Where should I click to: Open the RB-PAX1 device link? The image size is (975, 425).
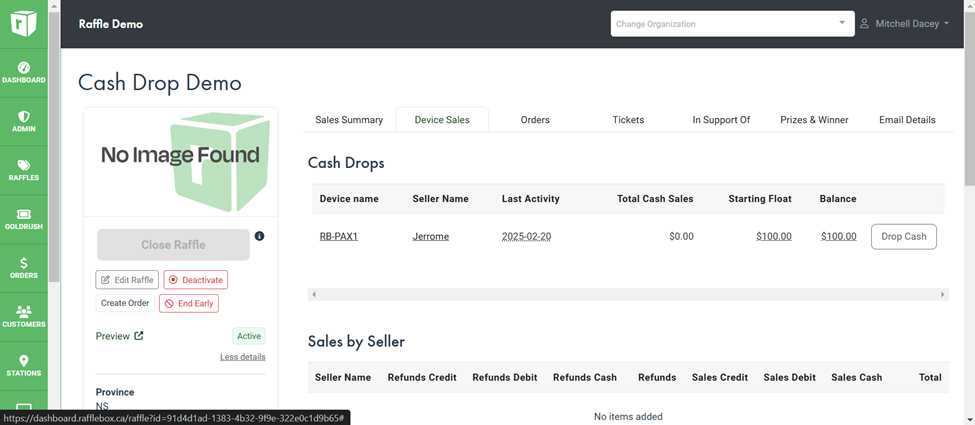point(339,236)
